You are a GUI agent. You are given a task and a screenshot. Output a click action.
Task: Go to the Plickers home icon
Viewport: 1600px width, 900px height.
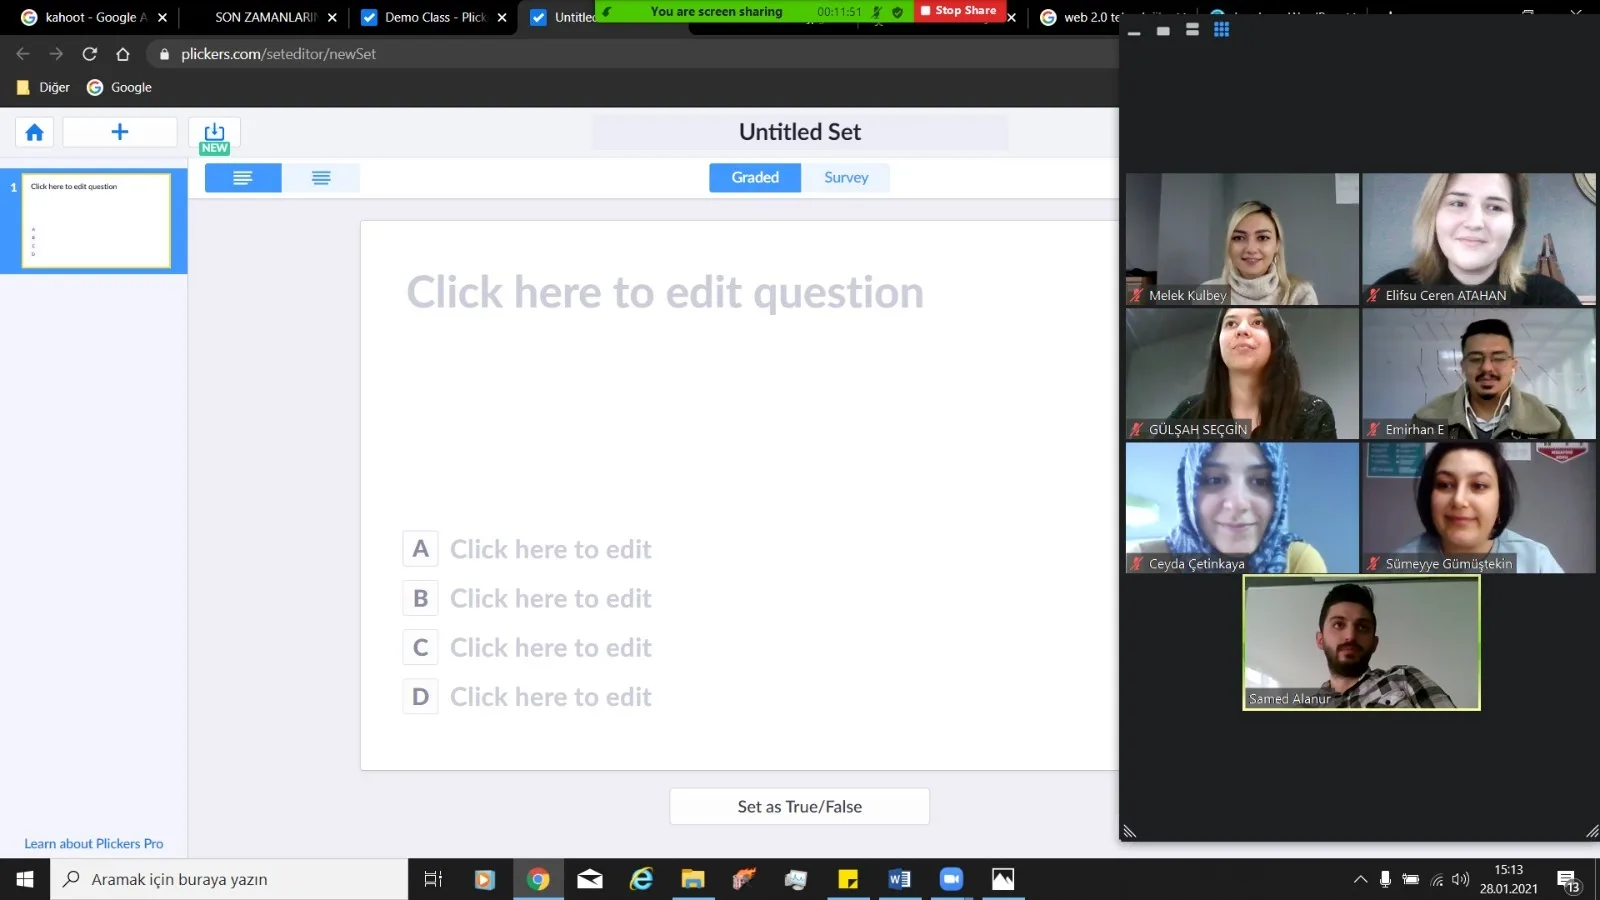34,132
